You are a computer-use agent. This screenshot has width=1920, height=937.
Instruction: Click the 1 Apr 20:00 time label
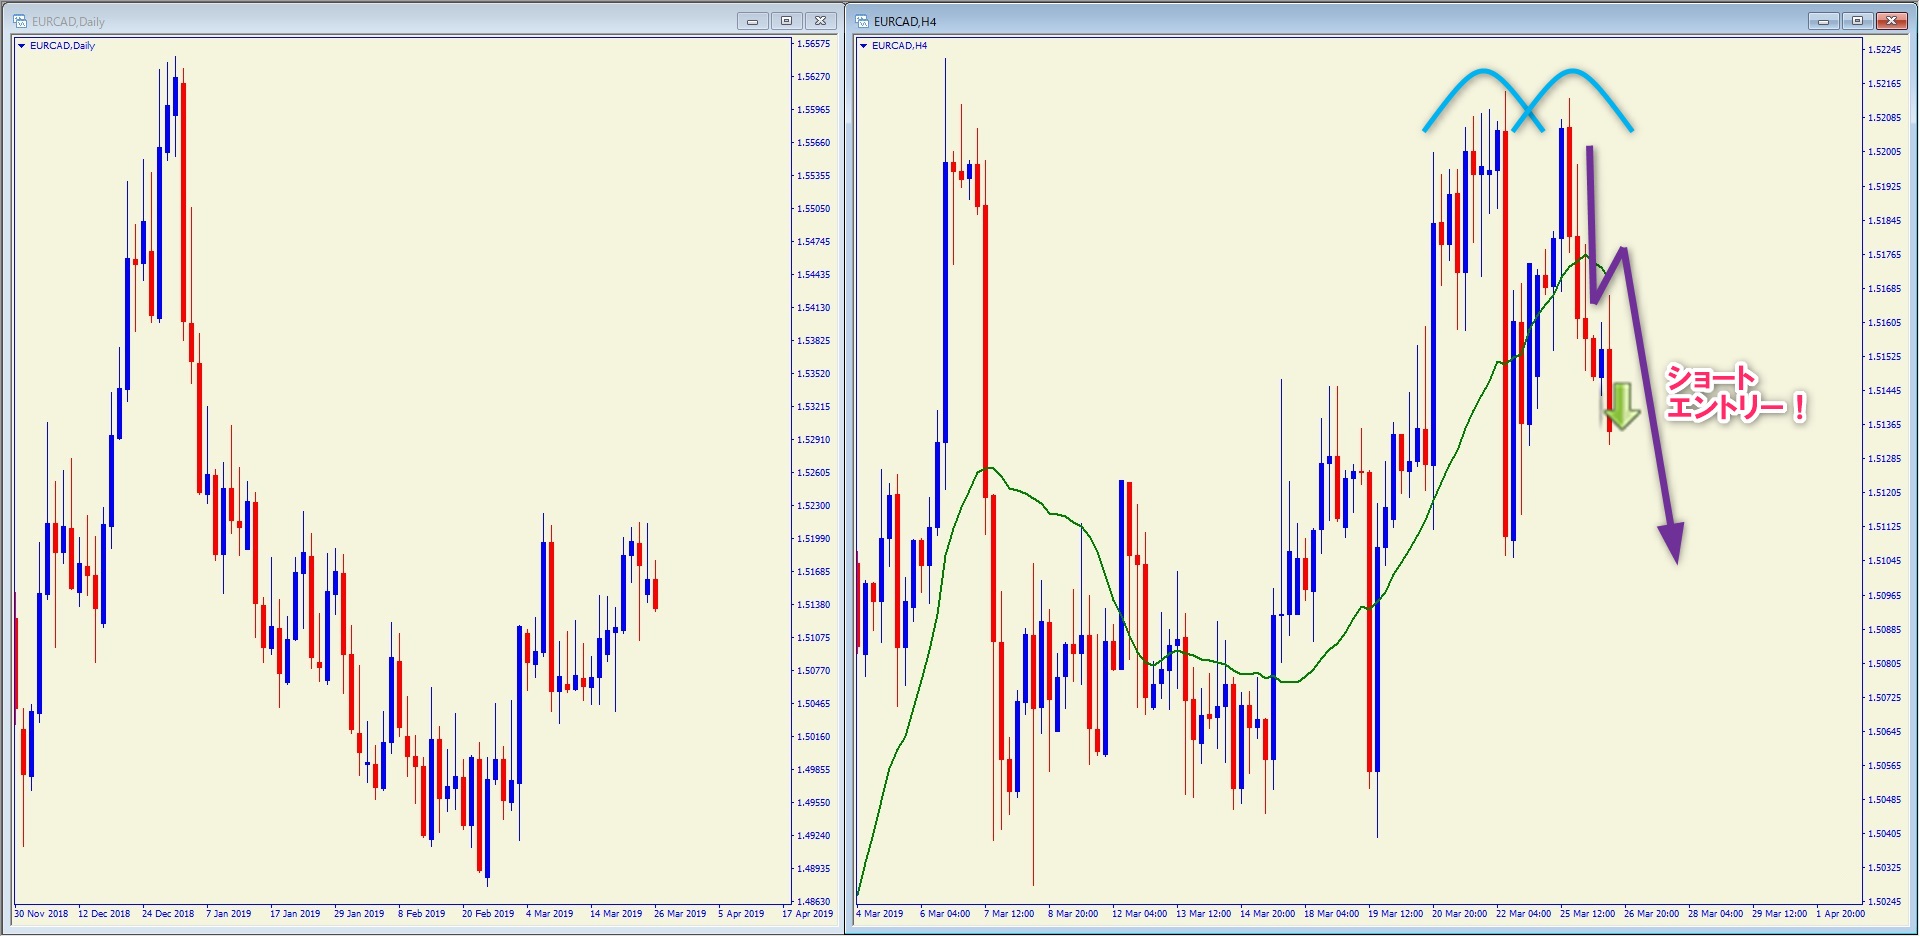(1840, 914)
